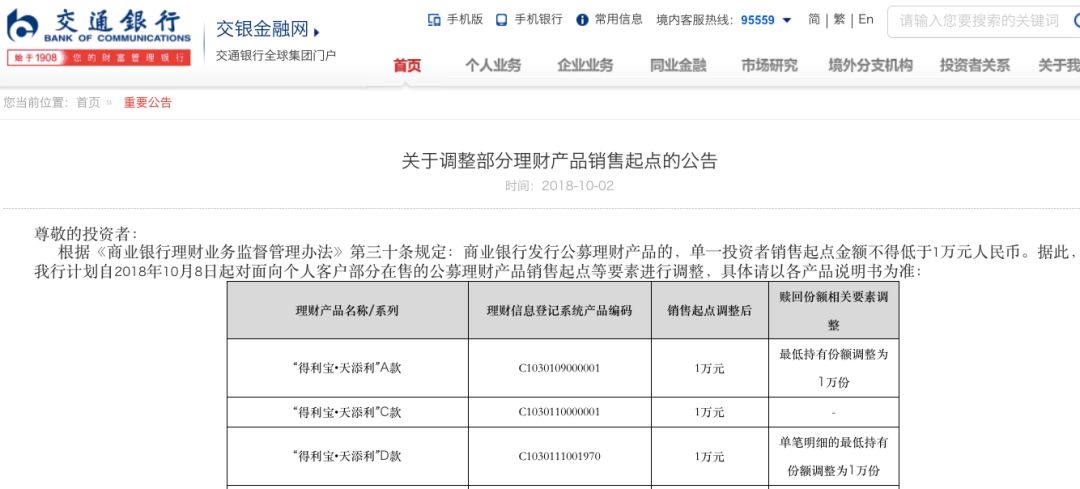Click table header 理财产品名称/系列
Image resolution: width=1080 pixels, height=489 pixels.
click(347, 311)
